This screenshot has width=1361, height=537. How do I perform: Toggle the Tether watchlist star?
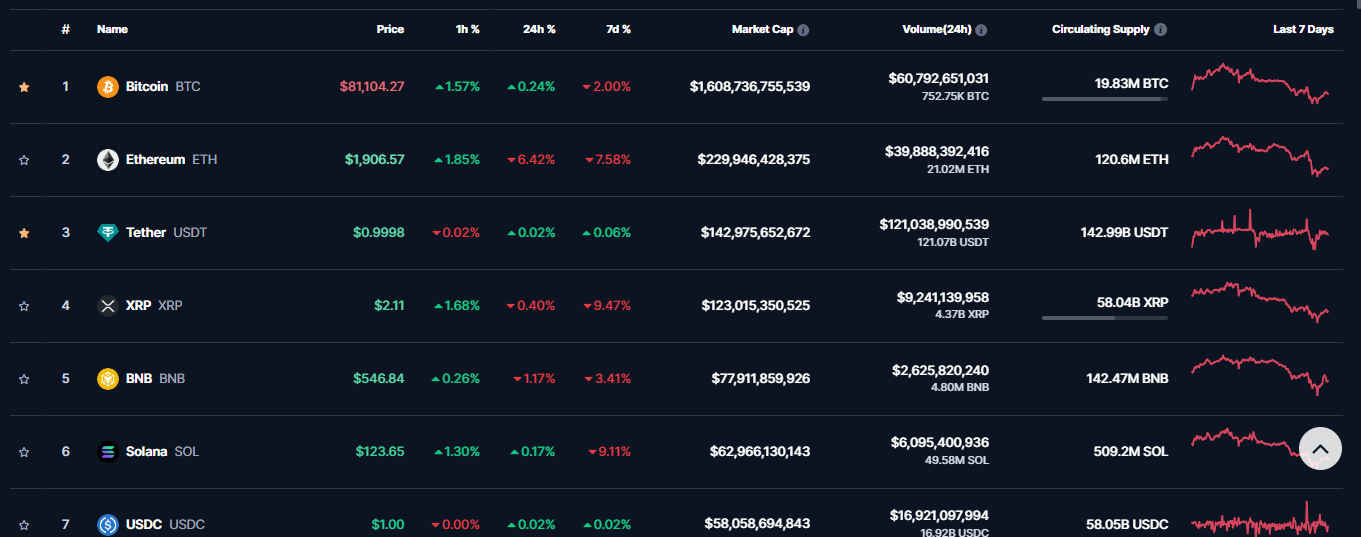[x=24, y=233]
